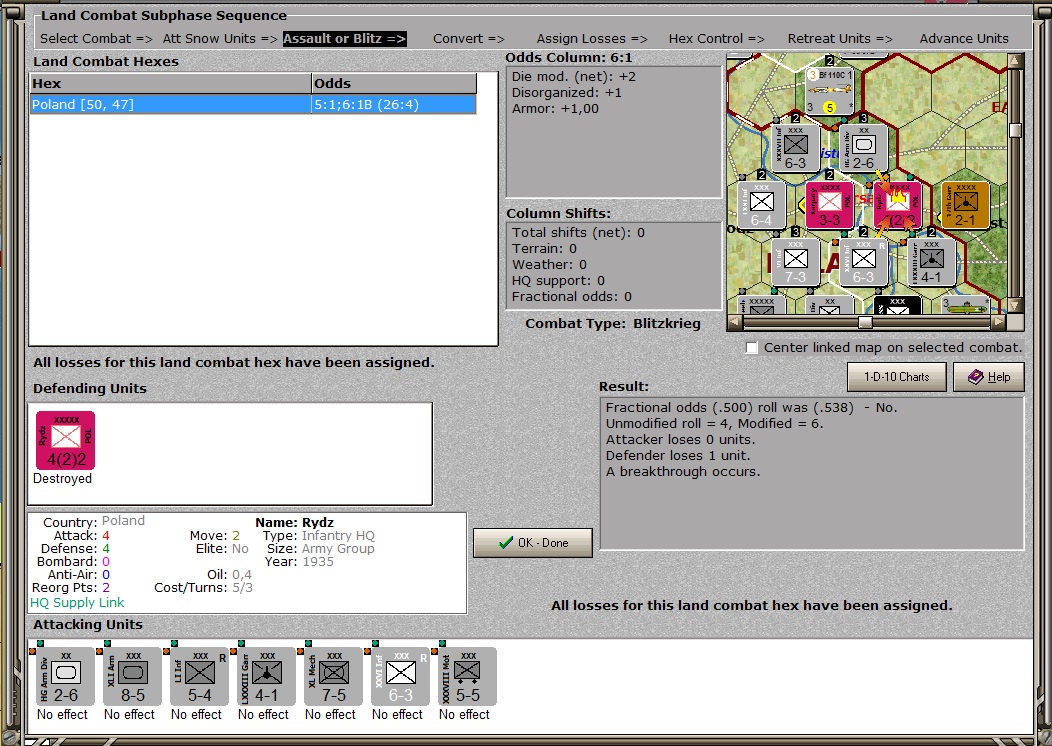
Task: Click the Select Combat subphase
Action: 96,39
